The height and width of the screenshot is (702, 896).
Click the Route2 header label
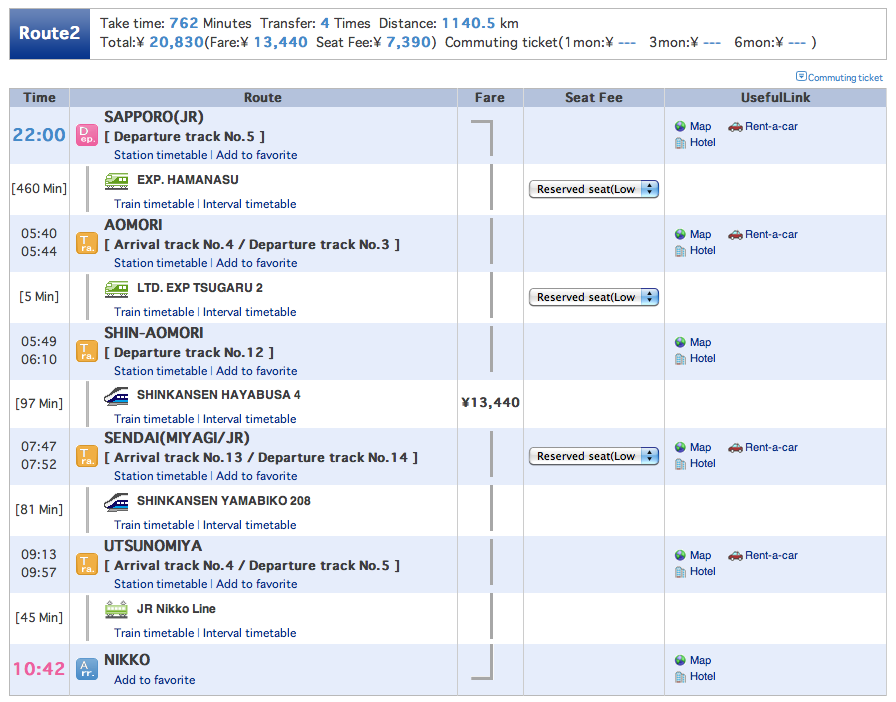(50, 33)
